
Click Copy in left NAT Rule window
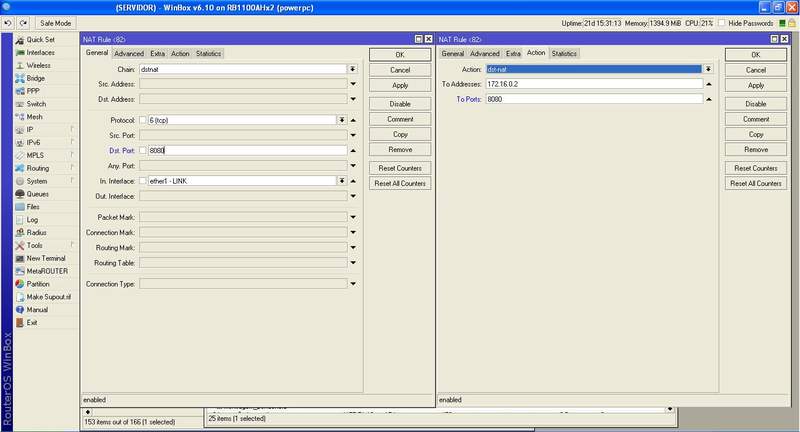pyautogui.click(x=400, y=134)
